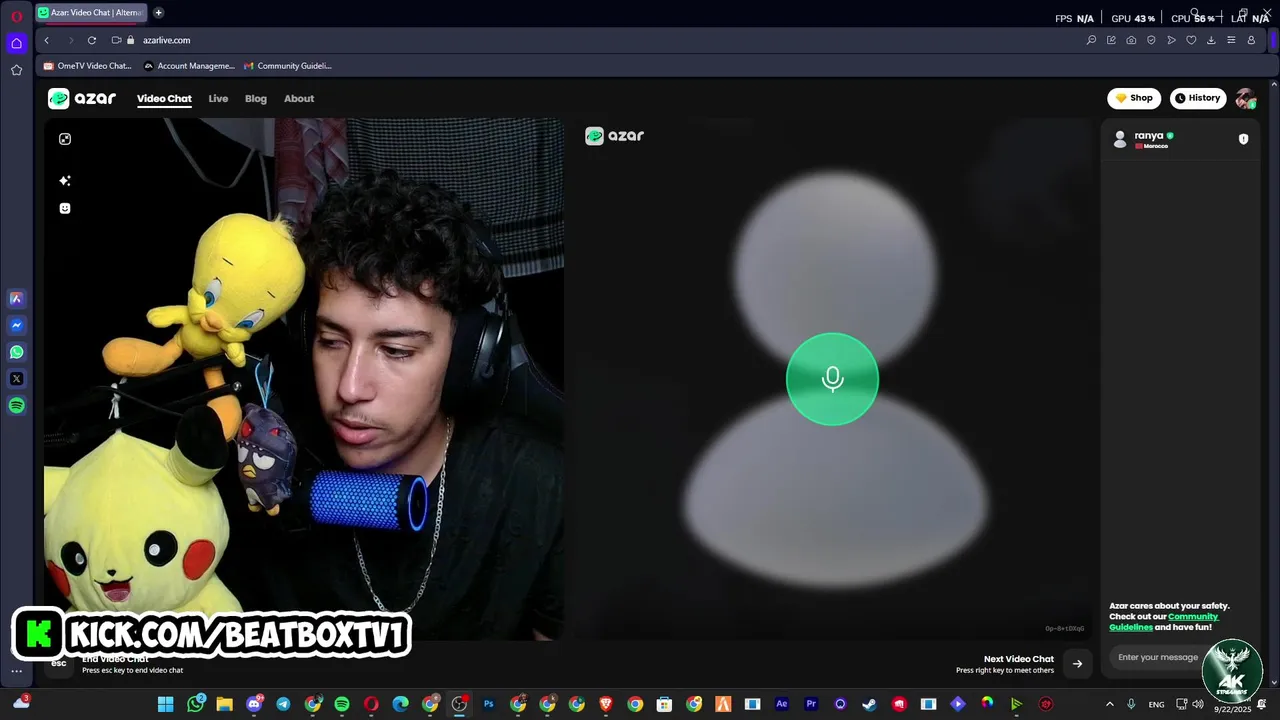1280x720 pixels.
Task: Open the Video Chat tab
Action: (164, 99)
